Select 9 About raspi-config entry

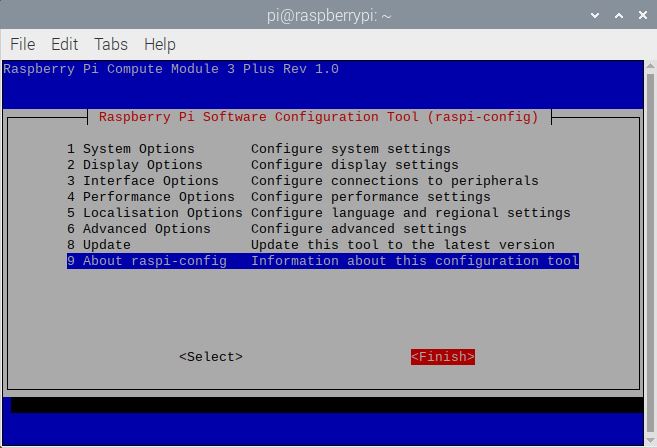(323, 261)
